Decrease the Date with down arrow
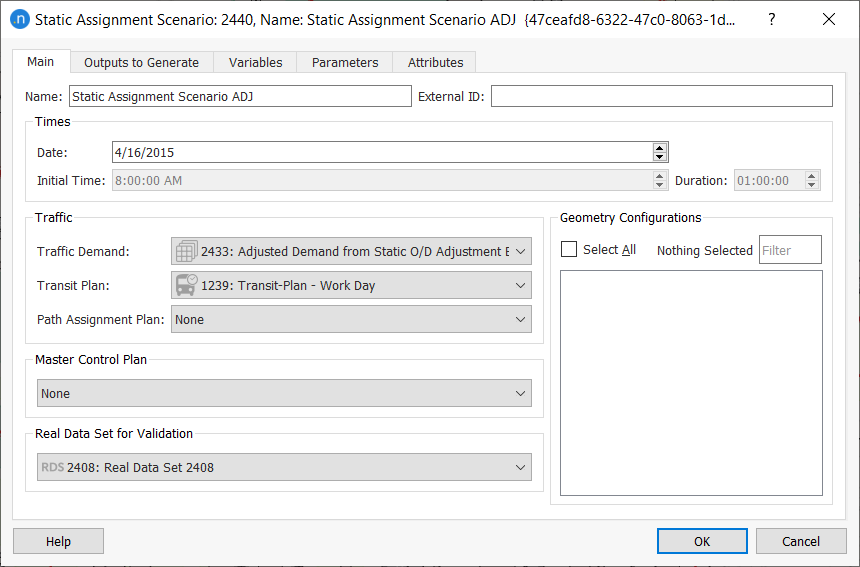Screen dimensions: 860x567 click(659, 157)
